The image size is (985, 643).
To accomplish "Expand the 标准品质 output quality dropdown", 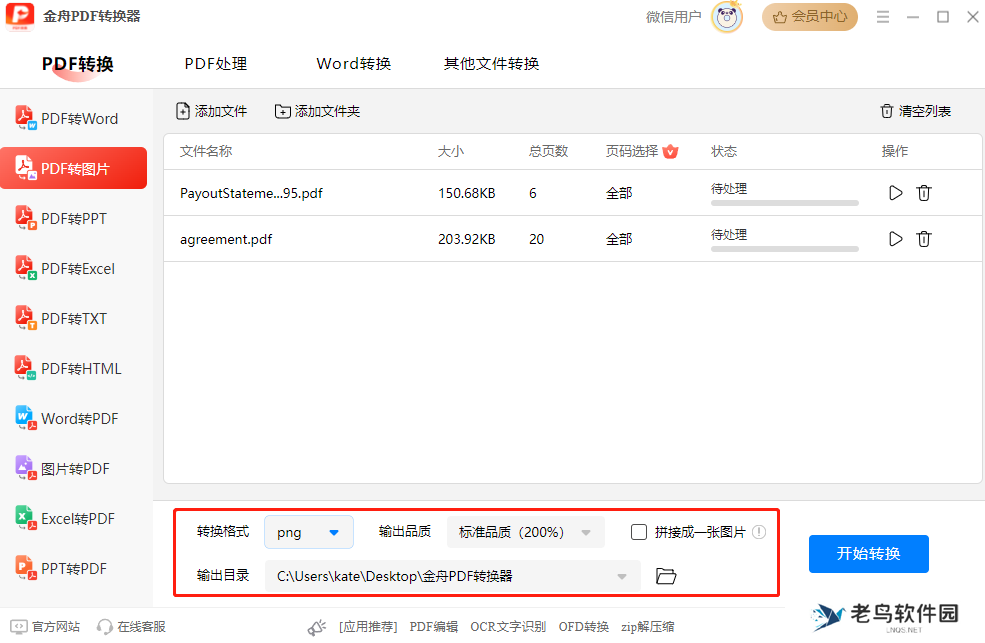I will point(525,532).
